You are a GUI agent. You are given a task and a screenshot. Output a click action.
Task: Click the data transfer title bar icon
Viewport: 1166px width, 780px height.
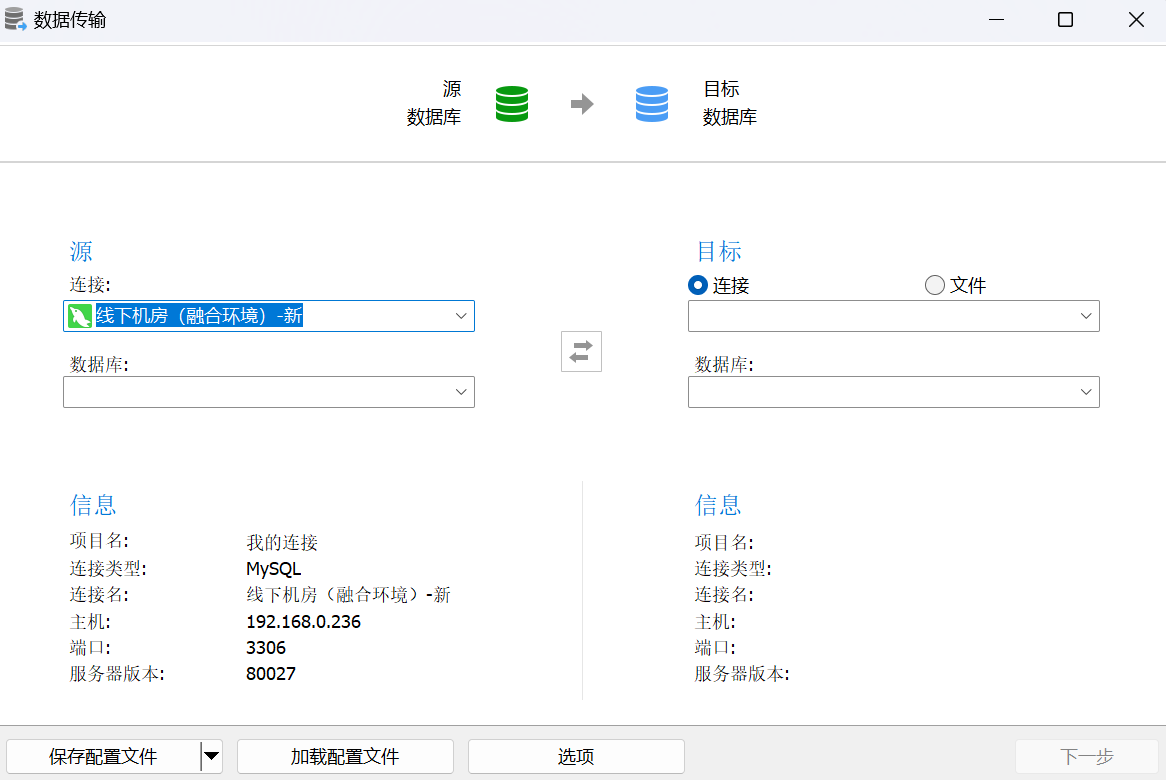point(15,19)
